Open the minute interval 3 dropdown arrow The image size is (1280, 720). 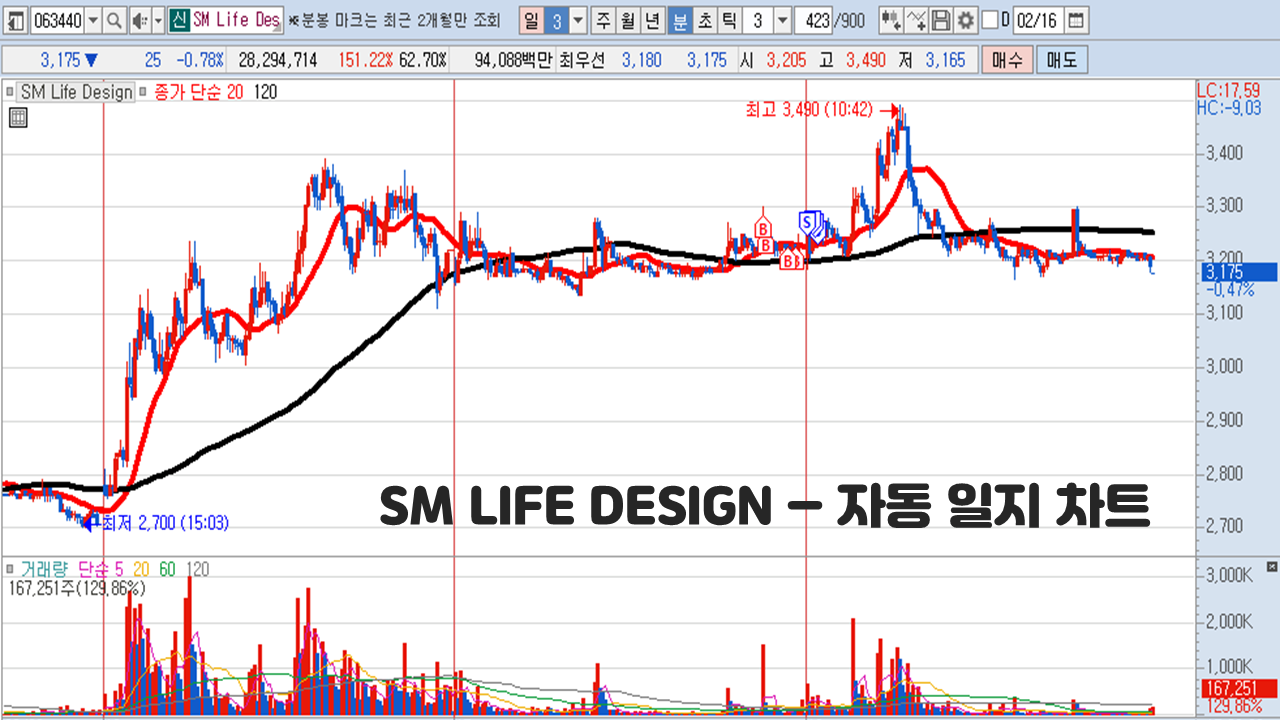[x=783, y=20]
